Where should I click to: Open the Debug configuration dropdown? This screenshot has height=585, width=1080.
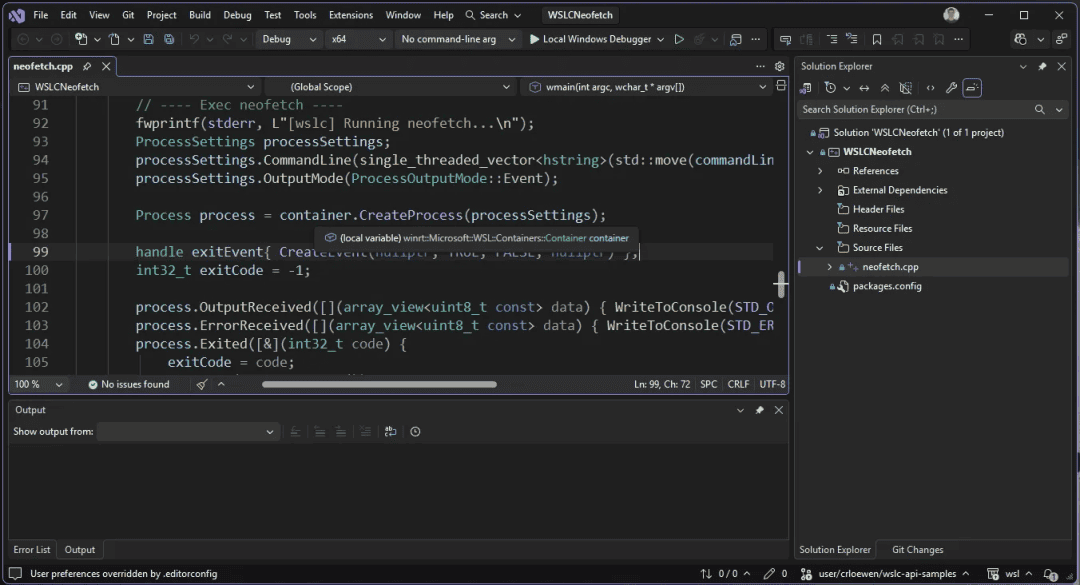tap(289, 39)
